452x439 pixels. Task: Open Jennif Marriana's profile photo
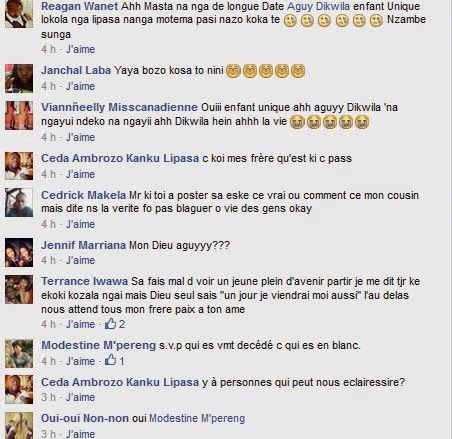click(19, 253)
